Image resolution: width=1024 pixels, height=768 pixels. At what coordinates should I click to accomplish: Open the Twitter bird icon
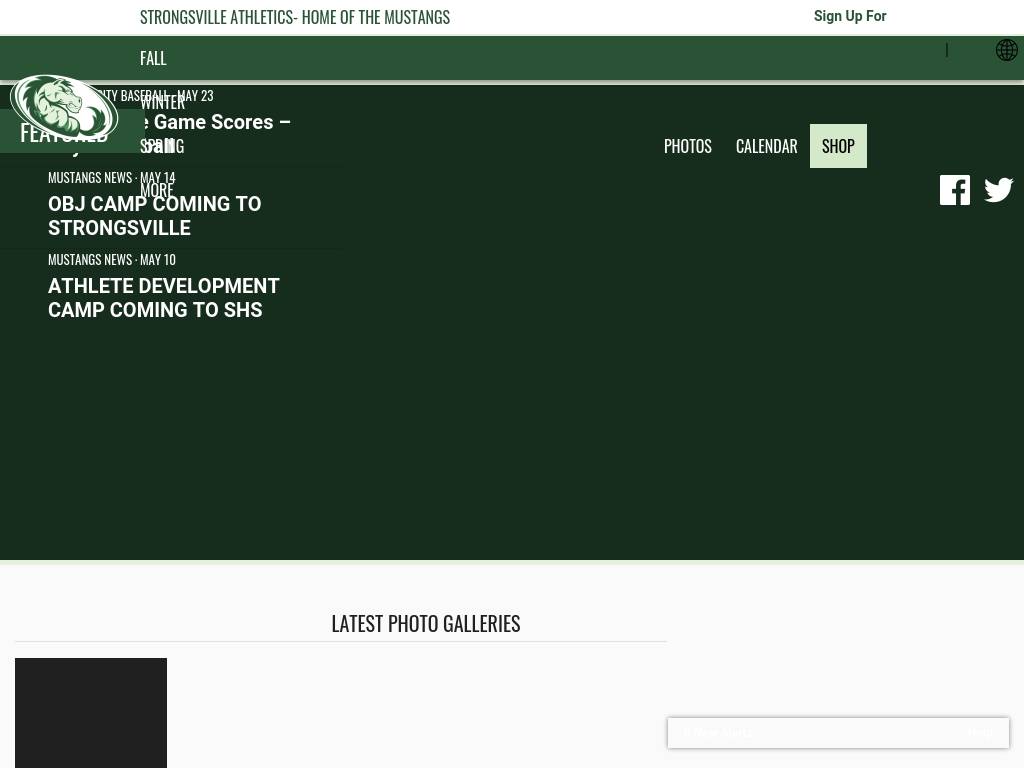(x=998, y=190)
